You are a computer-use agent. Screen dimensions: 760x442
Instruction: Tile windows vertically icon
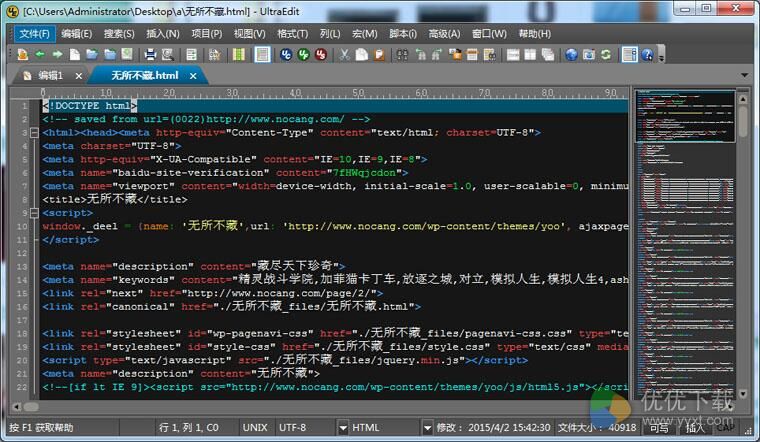pos(530,54)
